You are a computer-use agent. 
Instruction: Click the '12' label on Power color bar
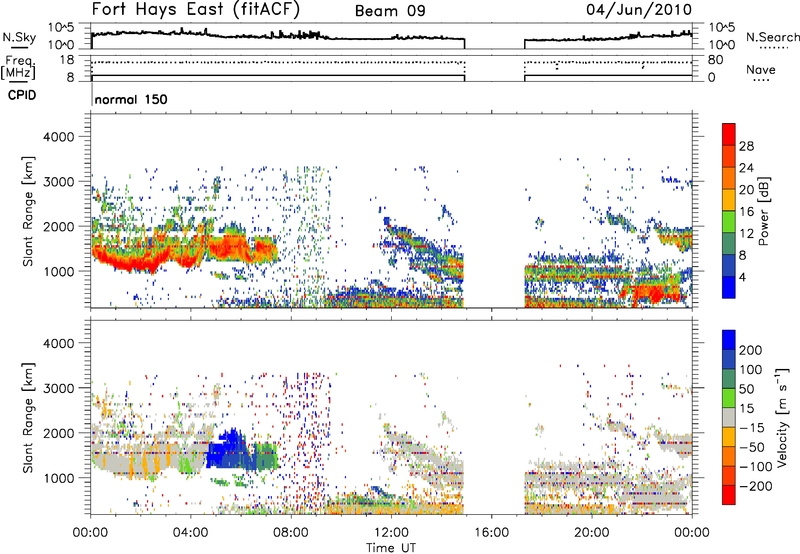click(x=746, y=234)
